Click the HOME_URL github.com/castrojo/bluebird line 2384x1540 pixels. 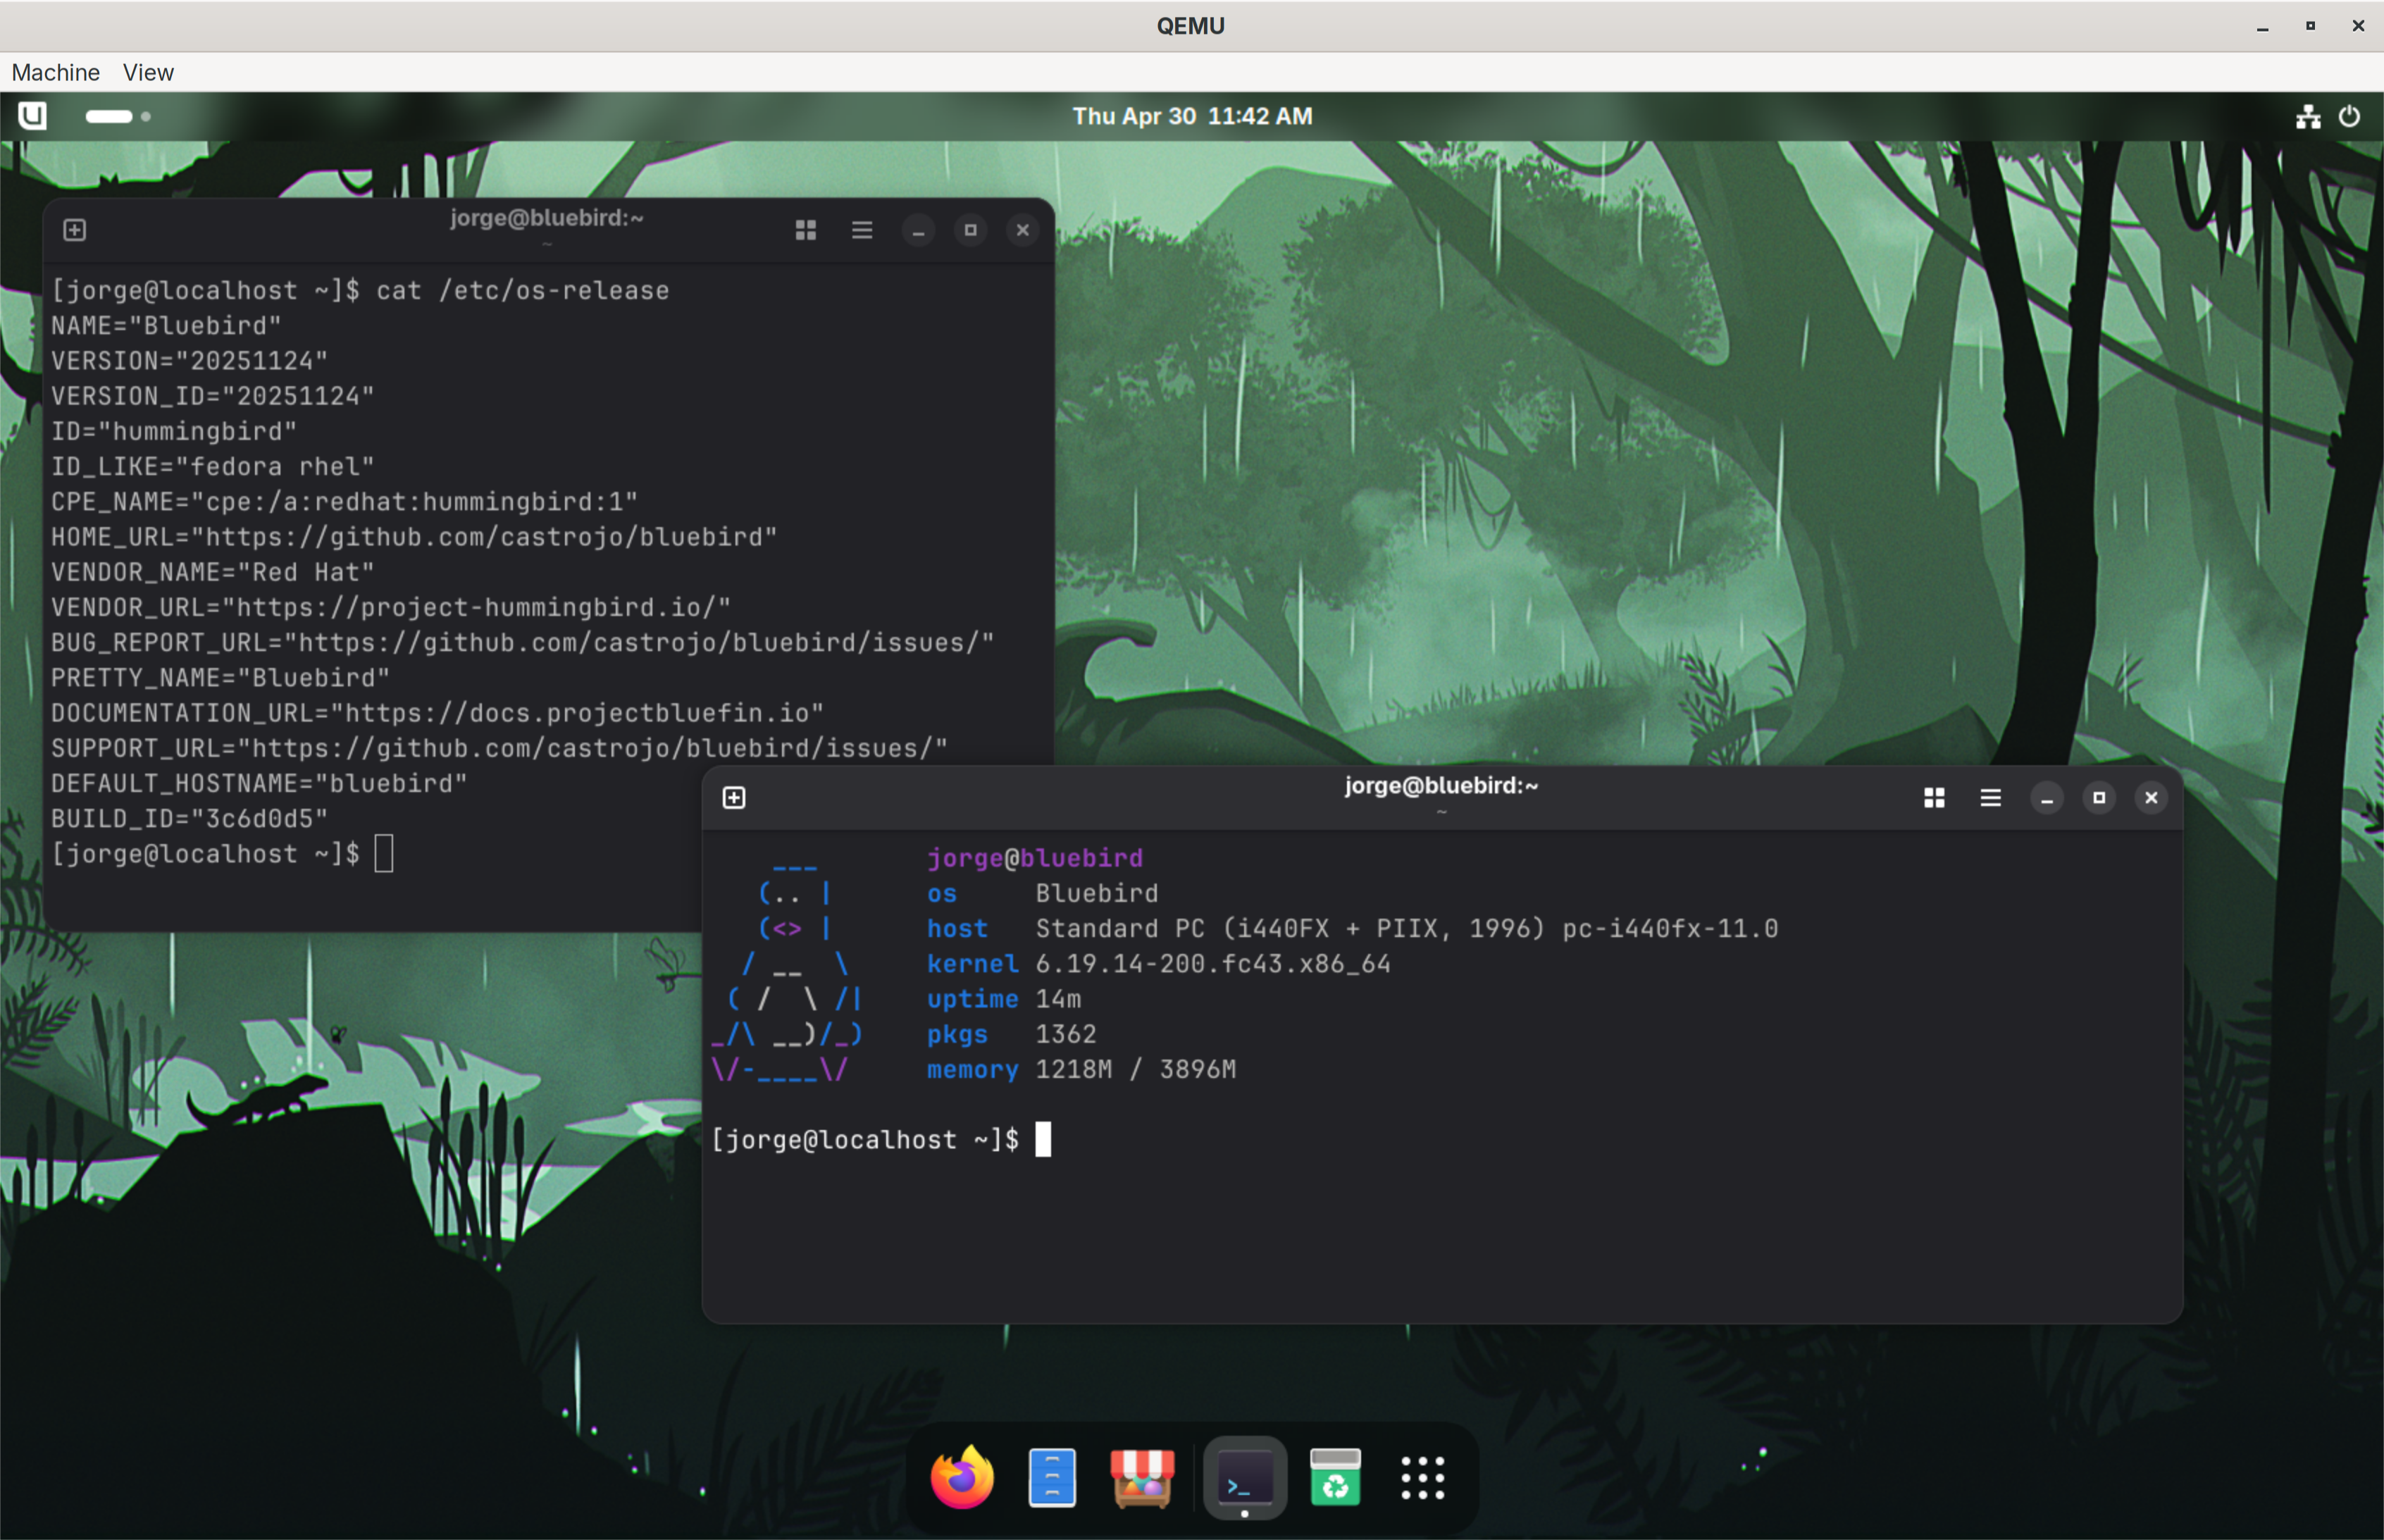point(414,537)
